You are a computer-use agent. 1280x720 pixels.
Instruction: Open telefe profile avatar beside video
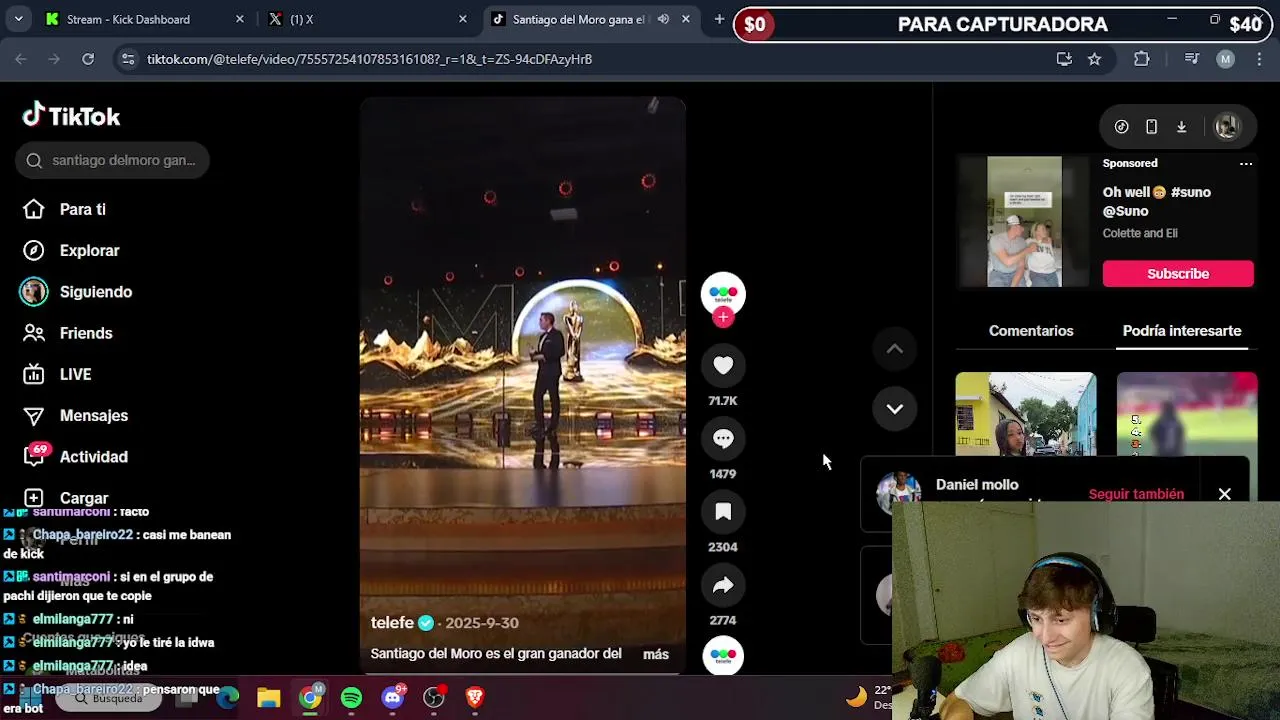[x=723, y=294]
